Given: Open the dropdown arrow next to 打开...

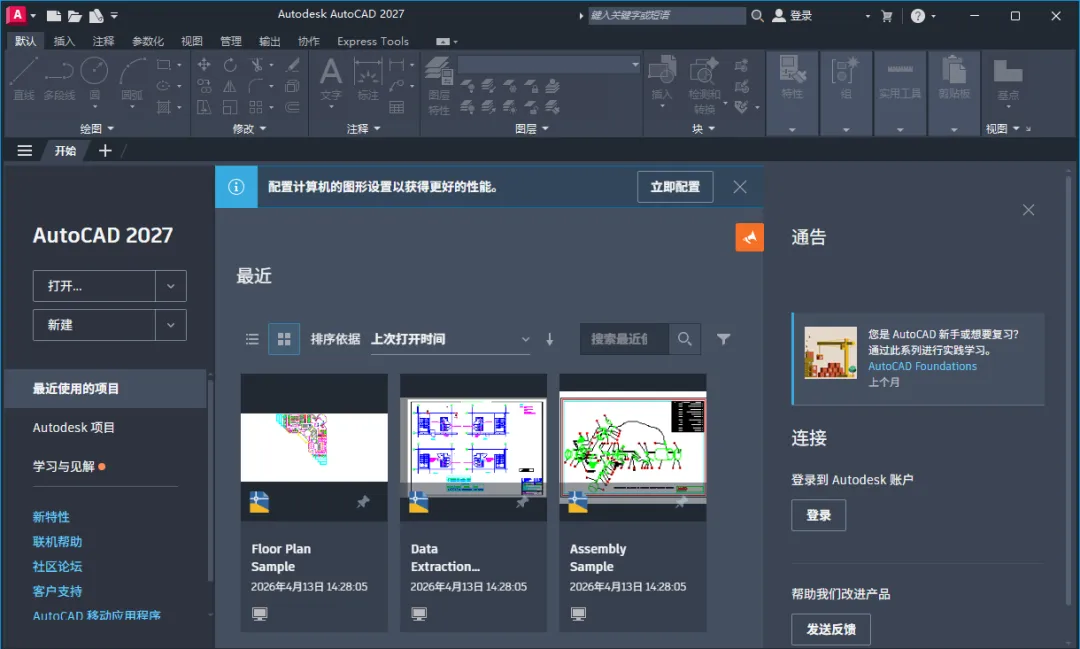Looking at the screenshot, I should (171, 286).
